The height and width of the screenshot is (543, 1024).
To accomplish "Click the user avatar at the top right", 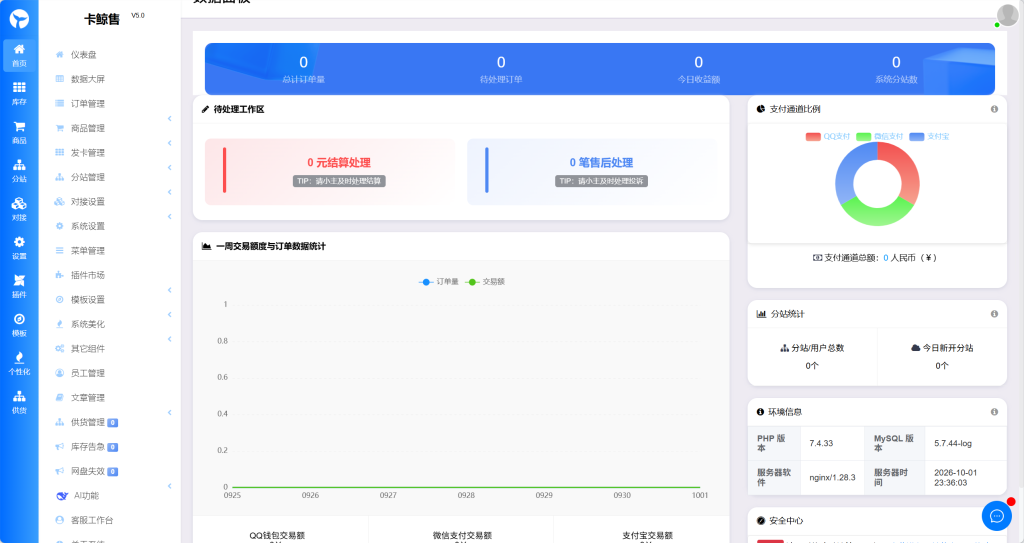I will coord(1007,14).
